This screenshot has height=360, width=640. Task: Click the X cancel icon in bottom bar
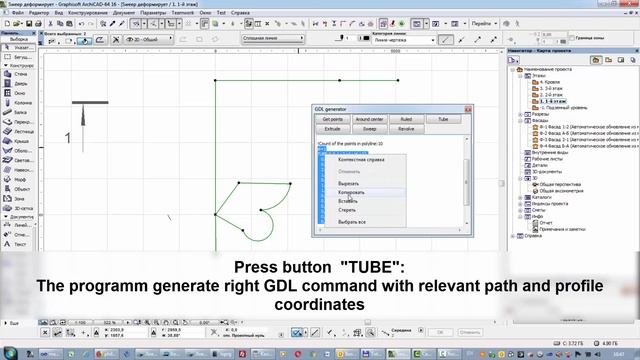click(45, 333)
